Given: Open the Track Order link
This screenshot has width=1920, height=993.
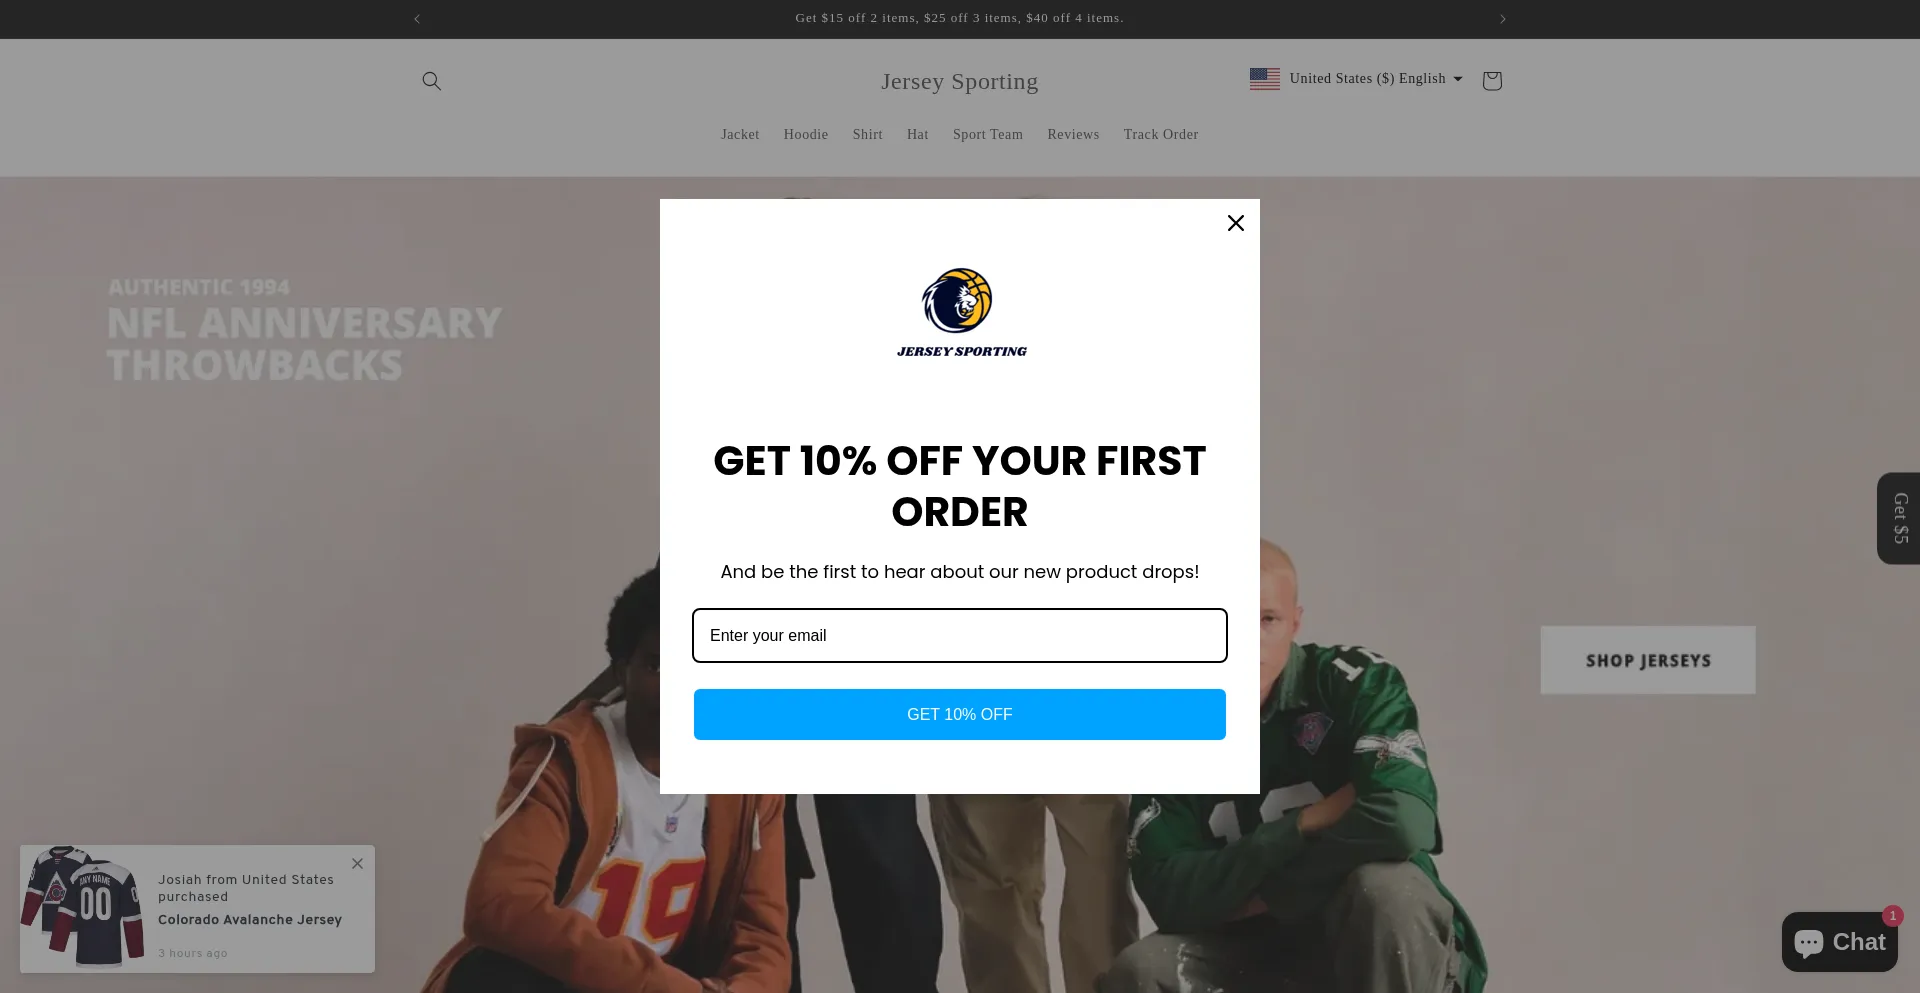Looking at the screenshot, I should pos(1160,135).
